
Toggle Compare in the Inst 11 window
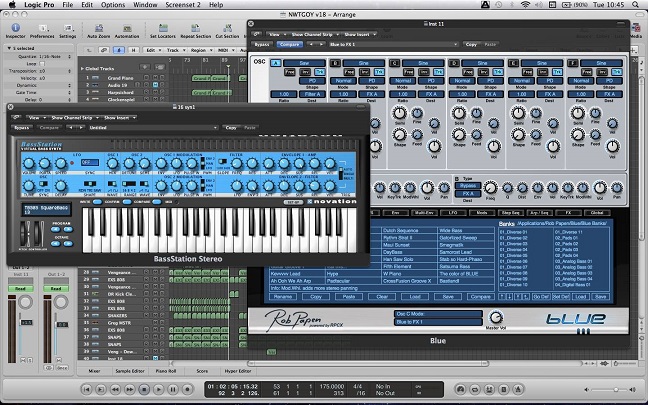290,44
